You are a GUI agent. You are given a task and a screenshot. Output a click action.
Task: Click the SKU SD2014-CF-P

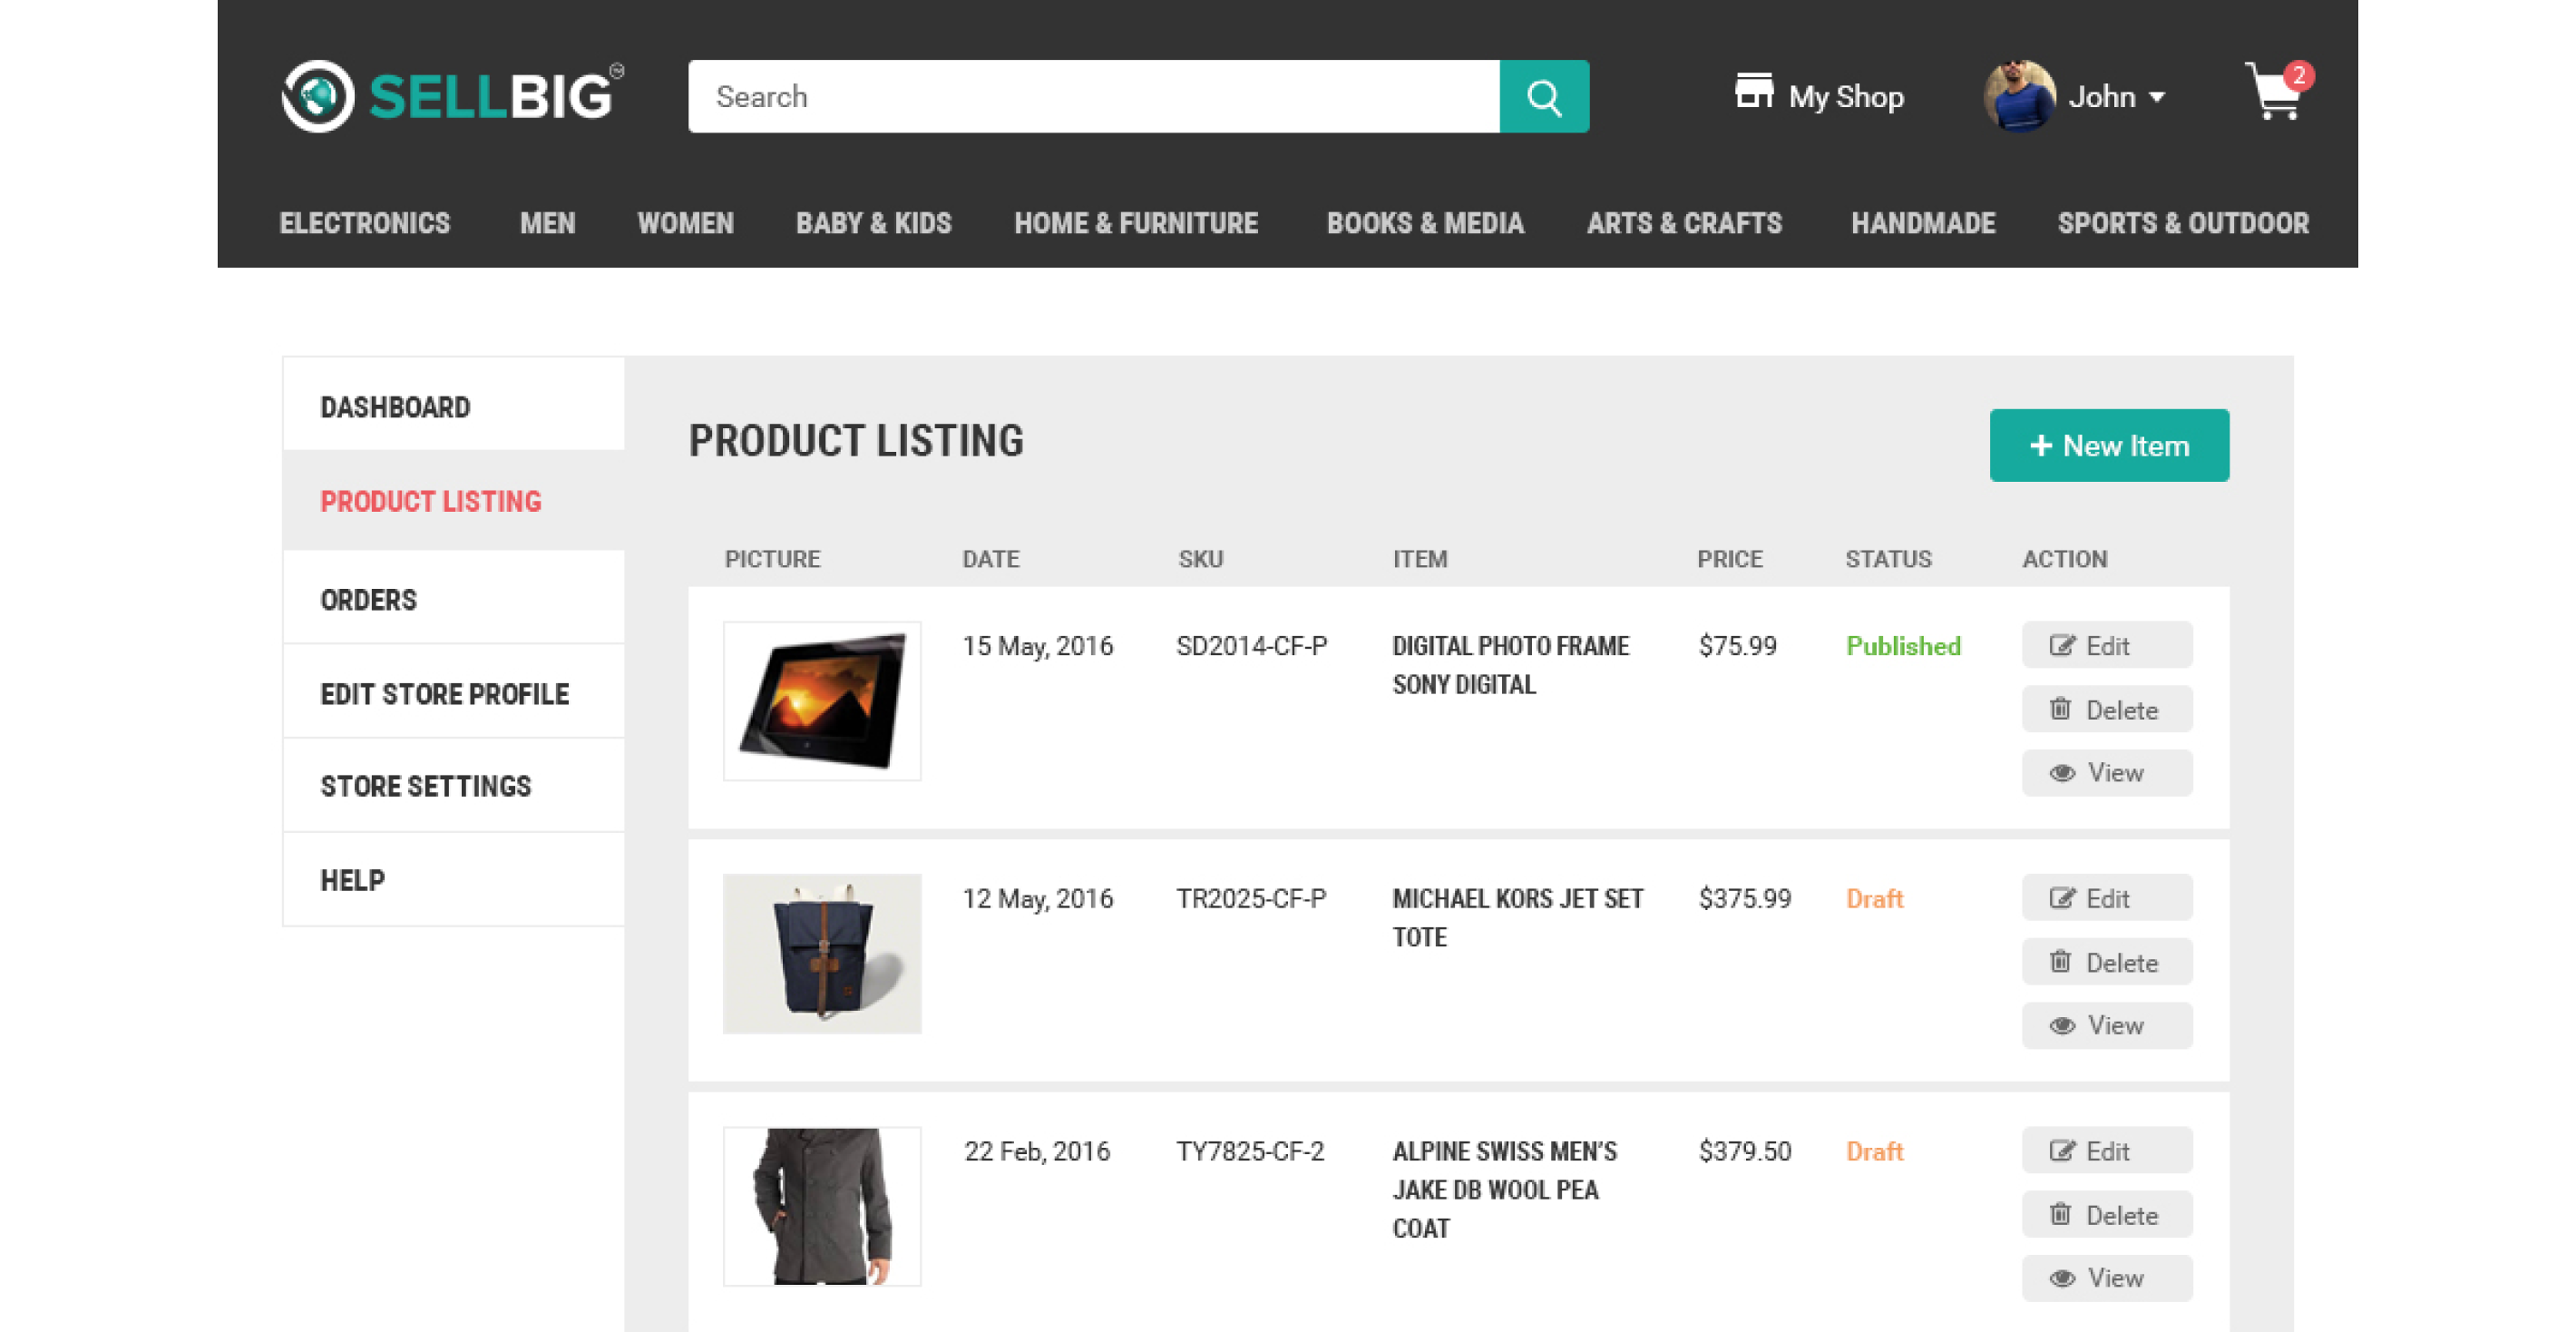[1252, 647]
